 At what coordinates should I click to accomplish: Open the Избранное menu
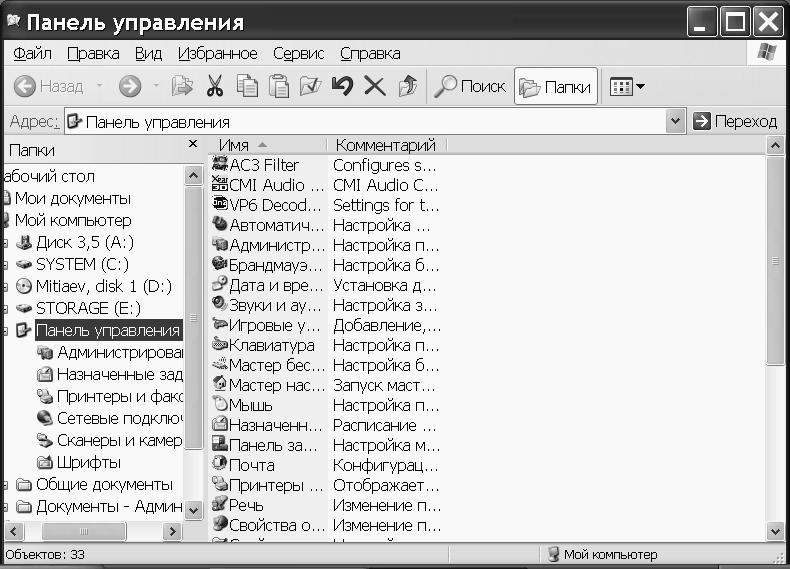click(218, 53)
